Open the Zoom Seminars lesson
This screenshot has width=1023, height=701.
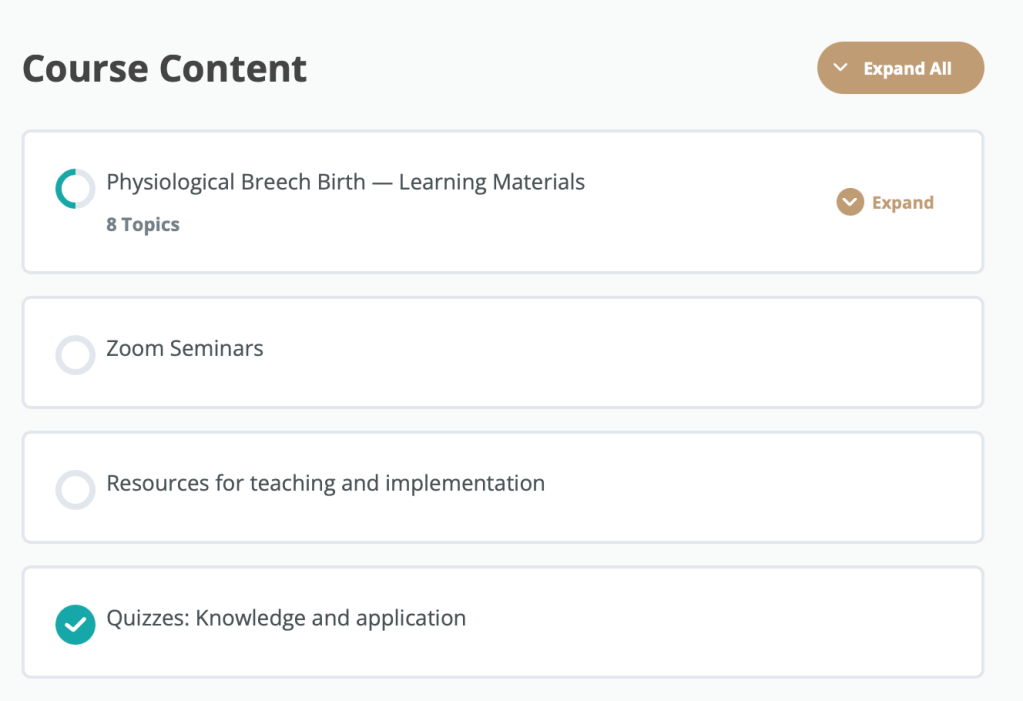coord(185,349)
